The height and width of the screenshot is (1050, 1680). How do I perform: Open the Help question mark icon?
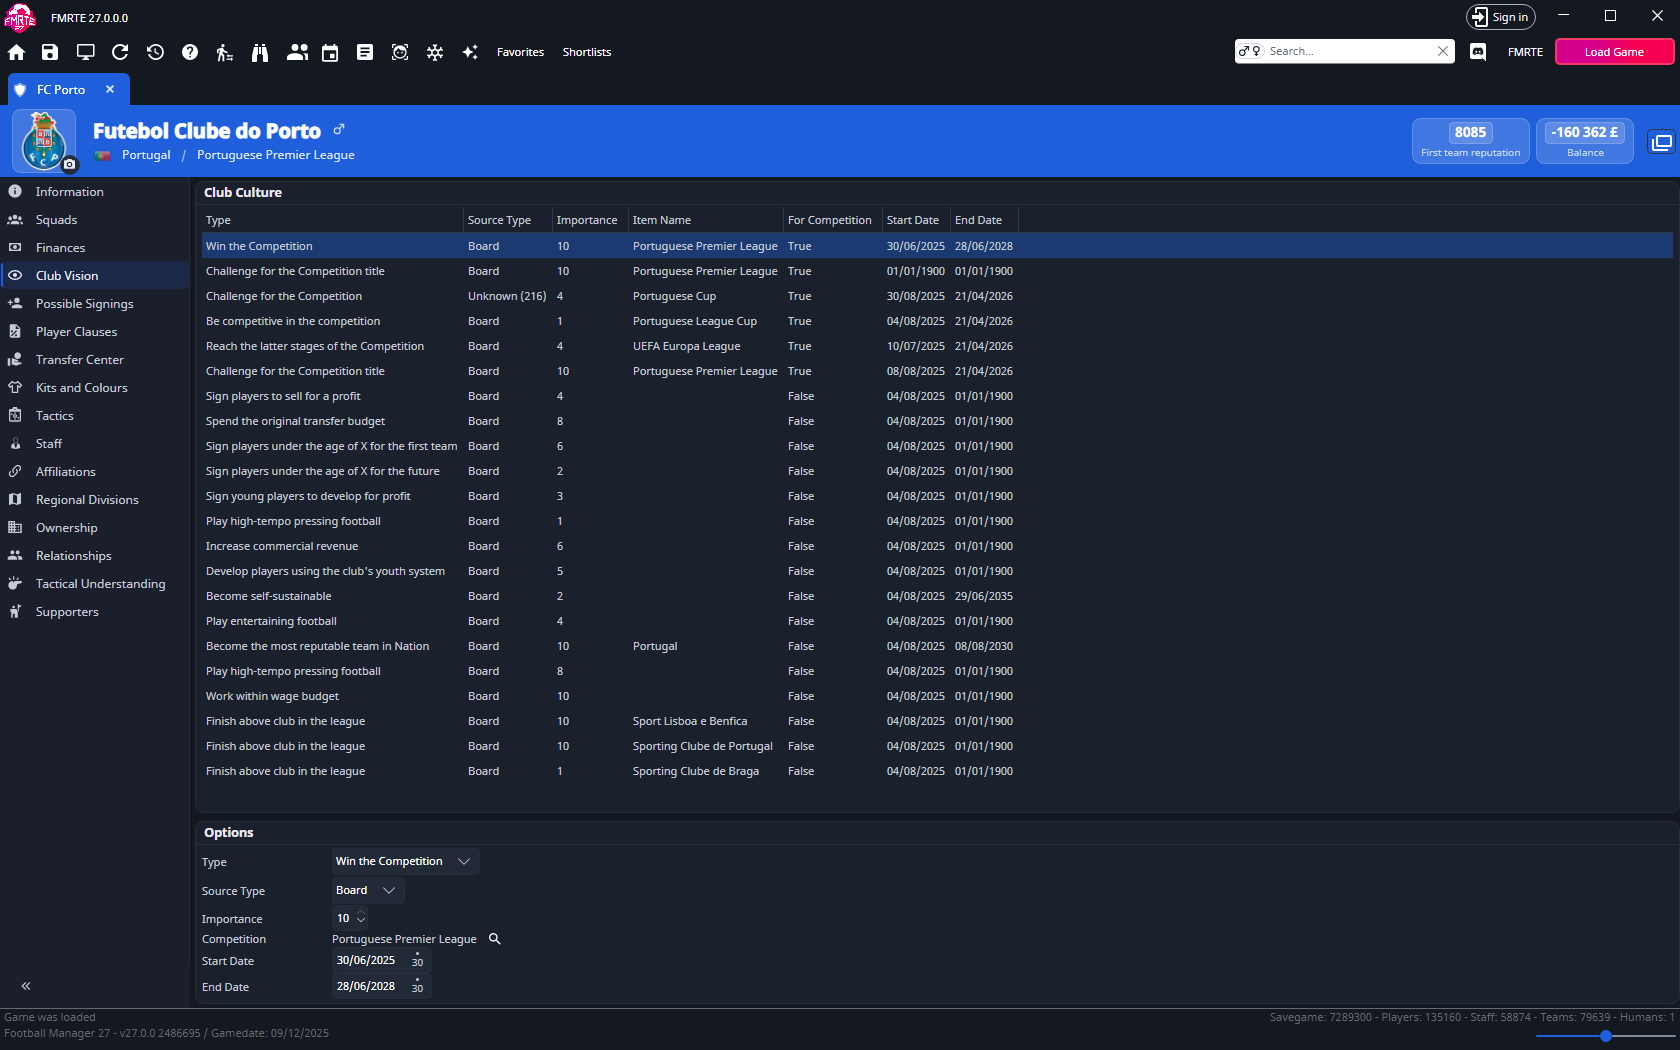coord(190,52)
